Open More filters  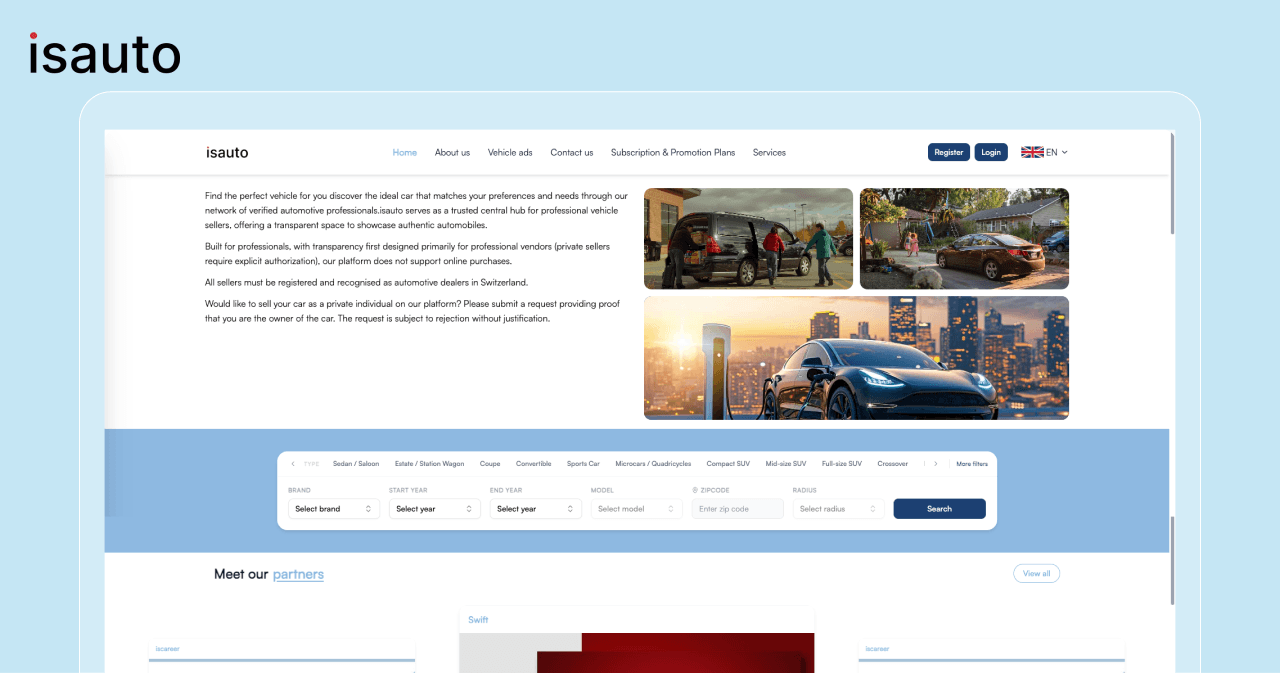tap(972, 464)
